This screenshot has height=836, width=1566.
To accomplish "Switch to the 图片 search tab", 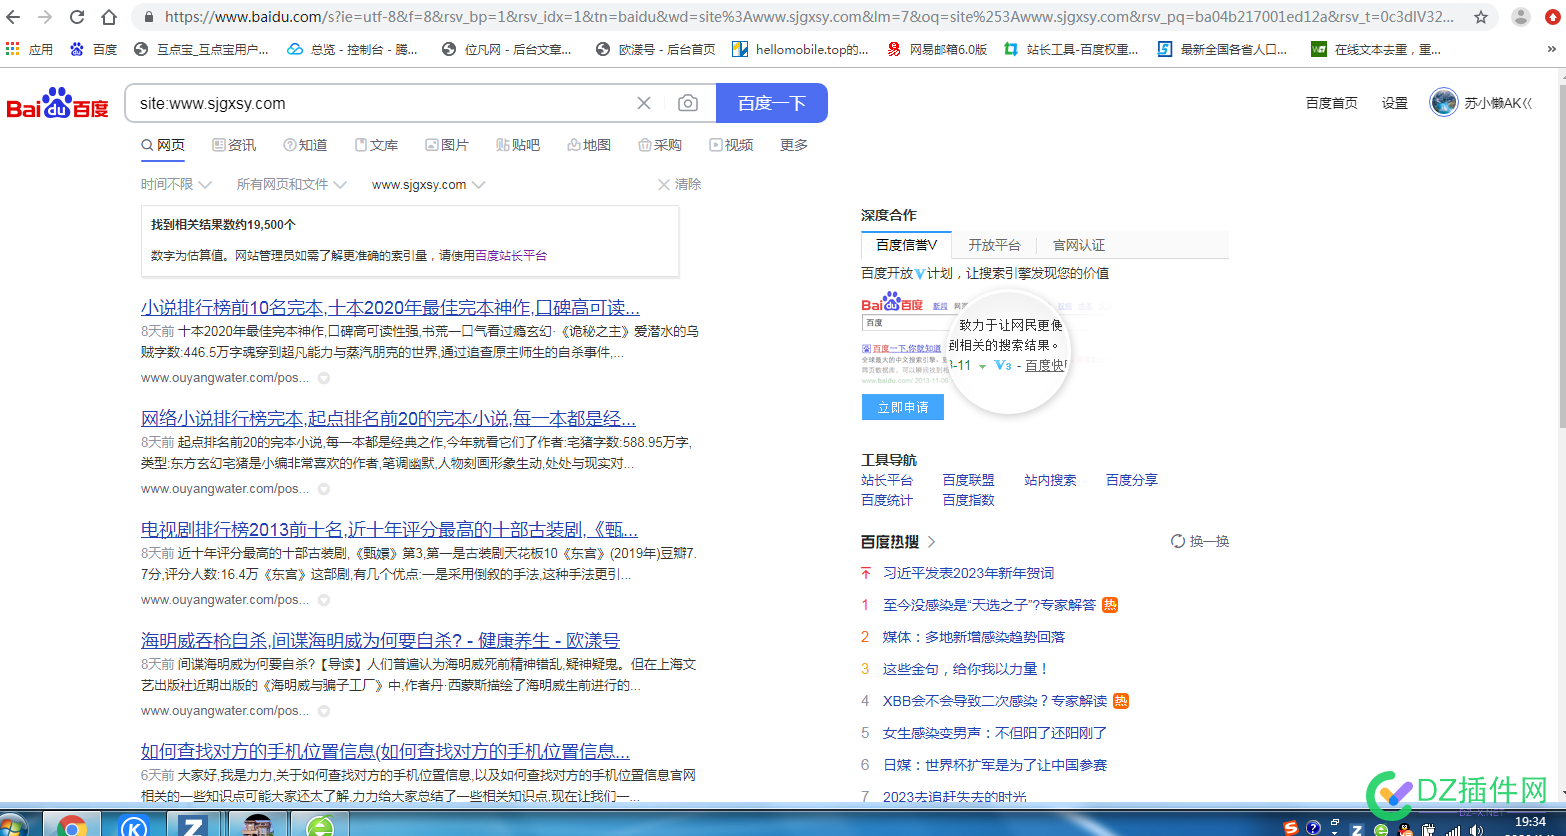I will [447, 145].
